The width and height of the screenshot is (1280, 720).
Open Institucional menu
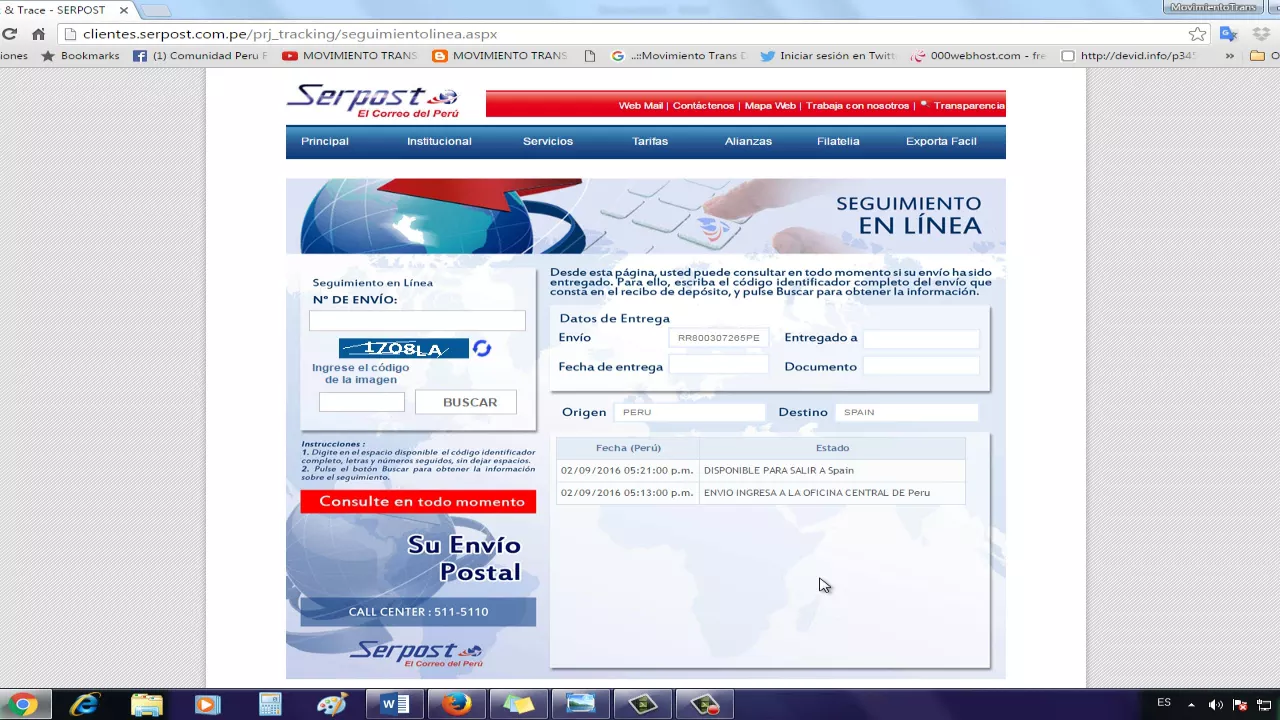click(439, 141)
